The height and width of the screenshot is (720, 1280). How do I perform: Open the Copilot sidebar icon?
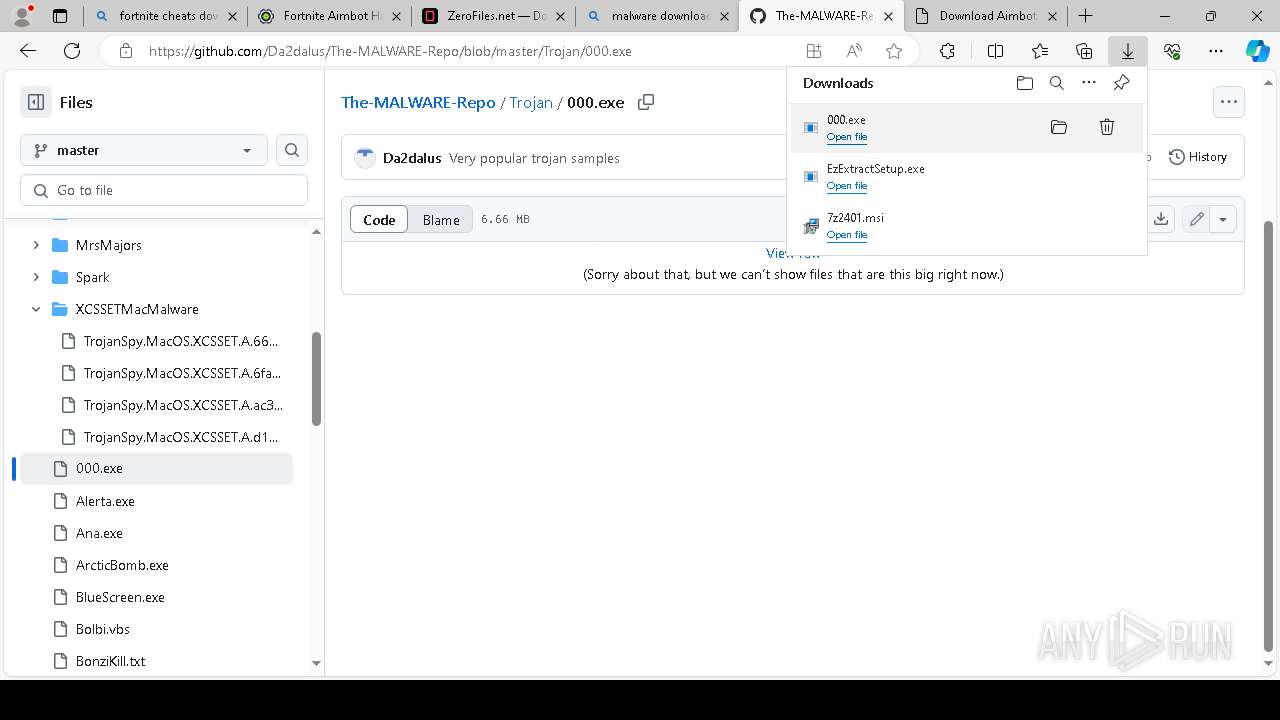coord(1257,51)
